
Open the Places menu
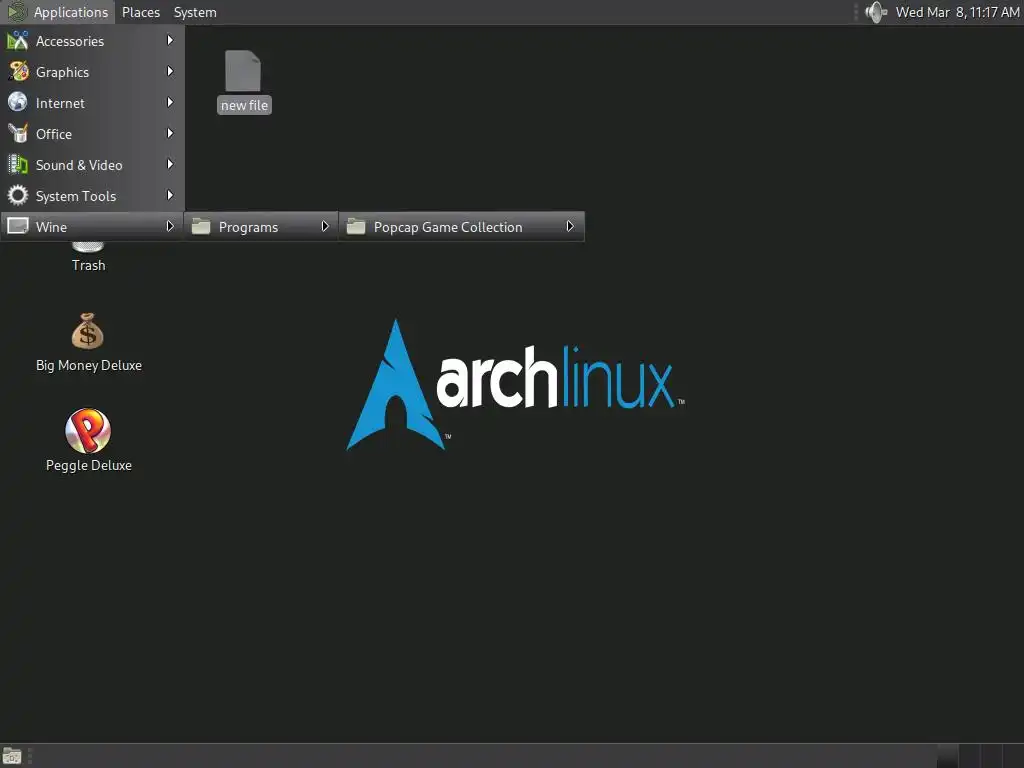pyautogui.click(x=140, y=12)
